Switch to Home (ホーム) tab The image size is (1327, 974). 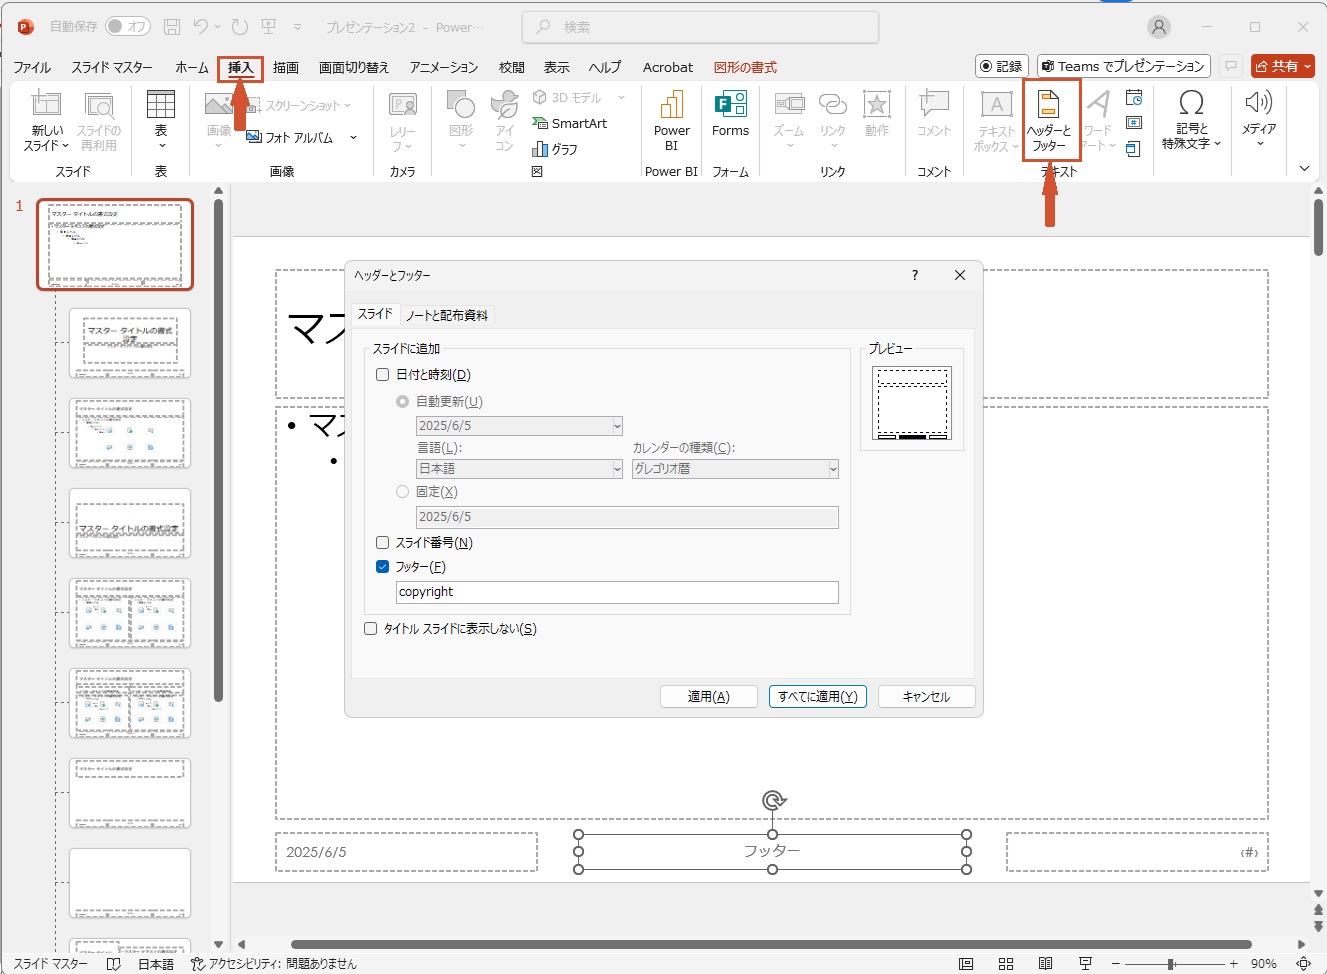[191, 67]
